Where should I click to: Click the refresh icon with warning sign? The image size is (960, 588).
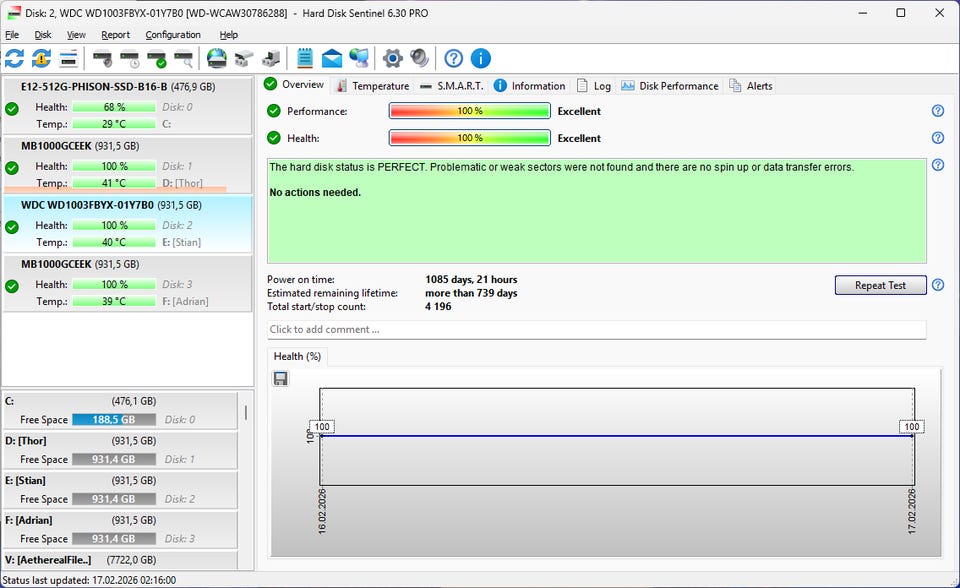41,58
